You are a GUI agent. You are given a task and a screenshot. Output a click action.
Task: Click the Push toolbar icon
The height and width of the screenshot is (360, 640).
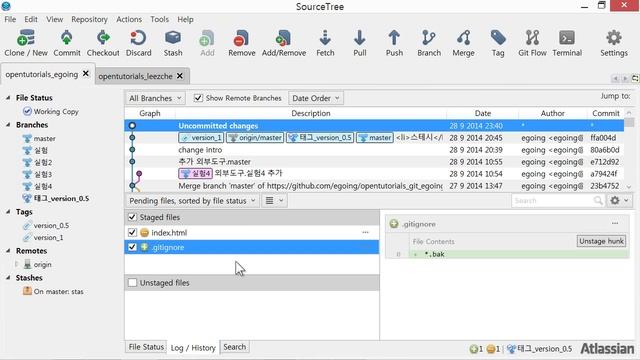[394, 38]
